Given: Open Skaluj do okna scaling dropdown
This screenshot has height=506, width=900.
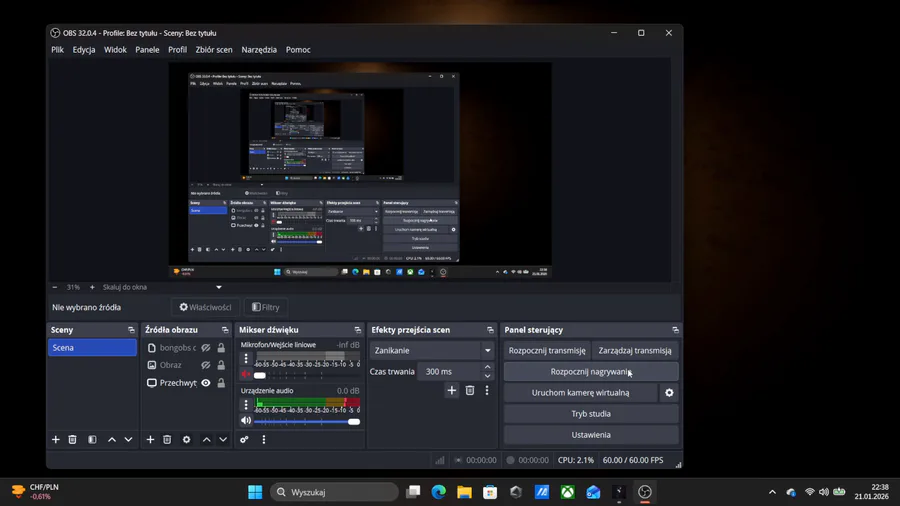Looking at the screenshot, I should point(162,287).
